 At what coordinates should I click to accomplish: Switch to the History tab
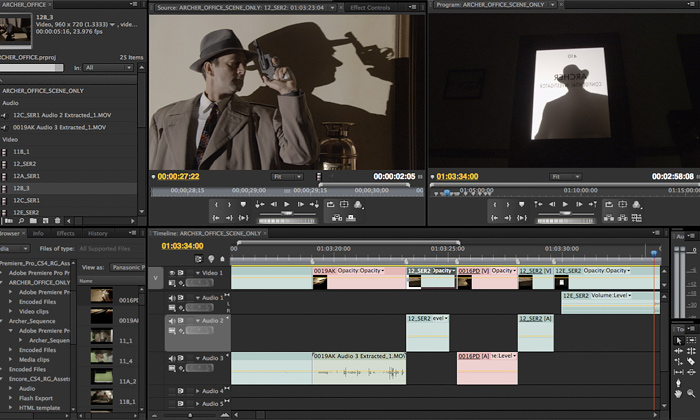(x=97, y=233)
